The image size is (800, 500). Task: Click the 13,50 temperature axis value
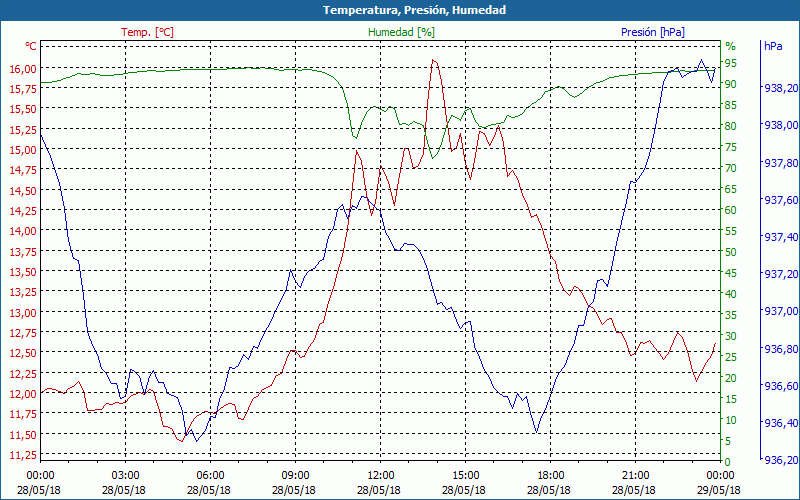(22, 271)
